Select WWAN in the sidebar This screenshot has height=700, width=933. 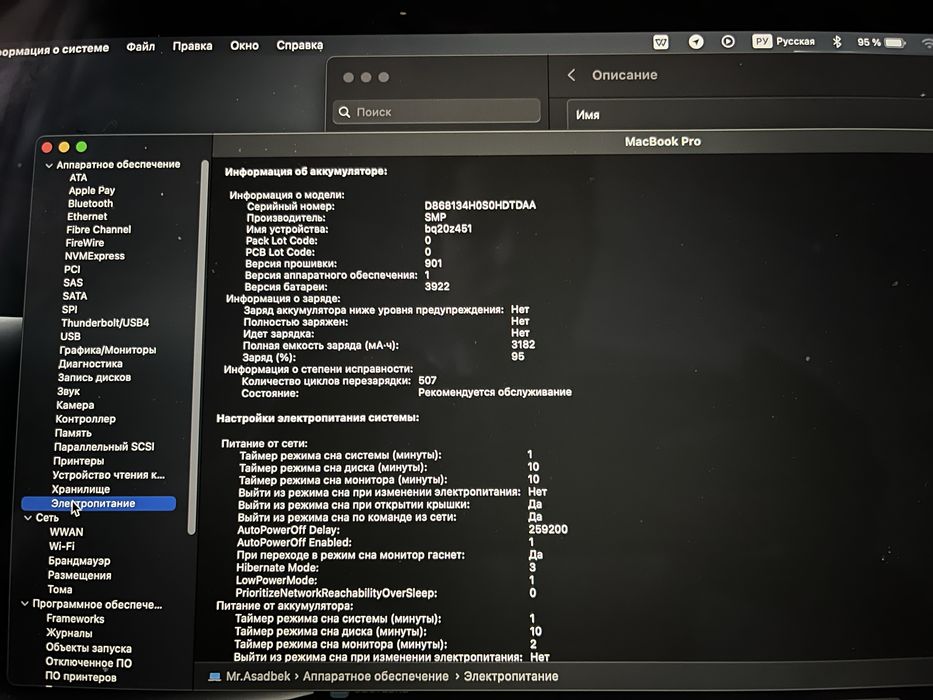coord(66,532)
